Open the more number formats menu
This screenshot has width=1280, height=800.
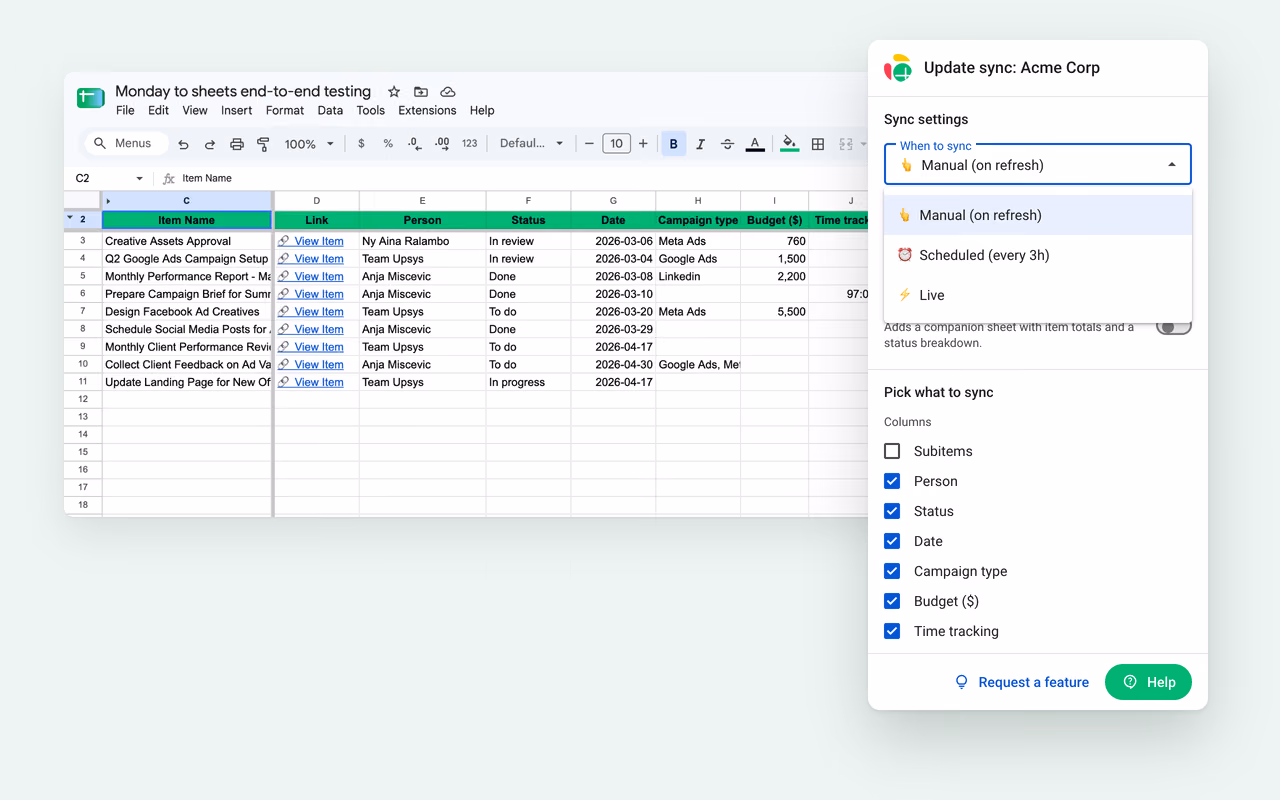tap(470, 144)
